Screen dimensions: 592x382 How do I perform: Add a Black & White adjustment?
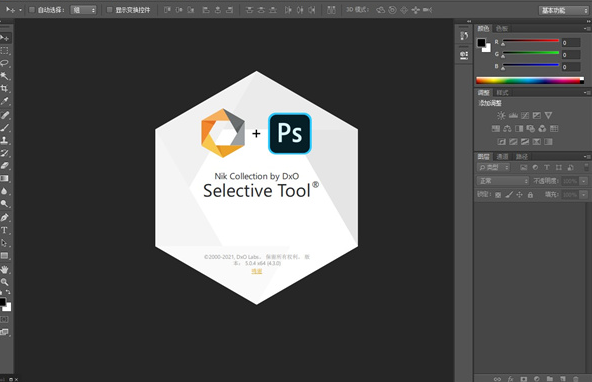(x=519, y=129)
